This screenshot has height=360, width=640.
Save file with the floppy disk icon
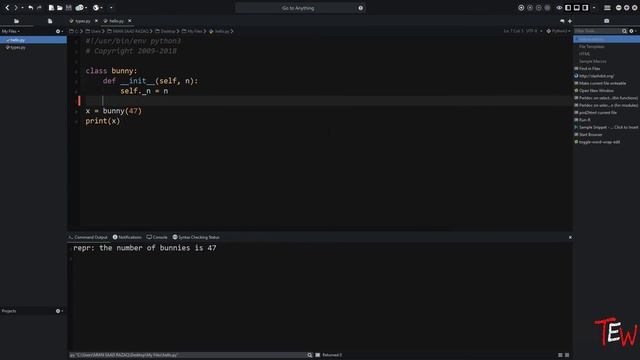pos(69,8)
